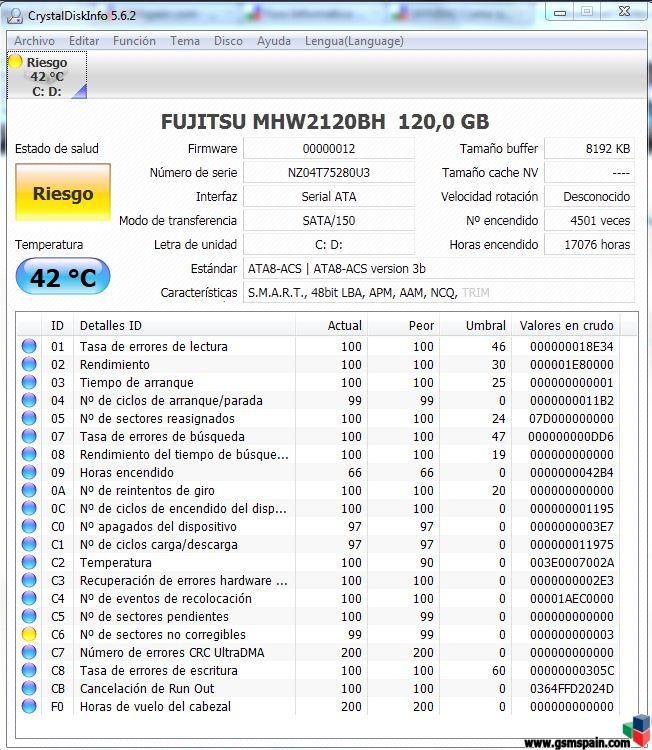Click status icon for attribute C0

(29, 526)
